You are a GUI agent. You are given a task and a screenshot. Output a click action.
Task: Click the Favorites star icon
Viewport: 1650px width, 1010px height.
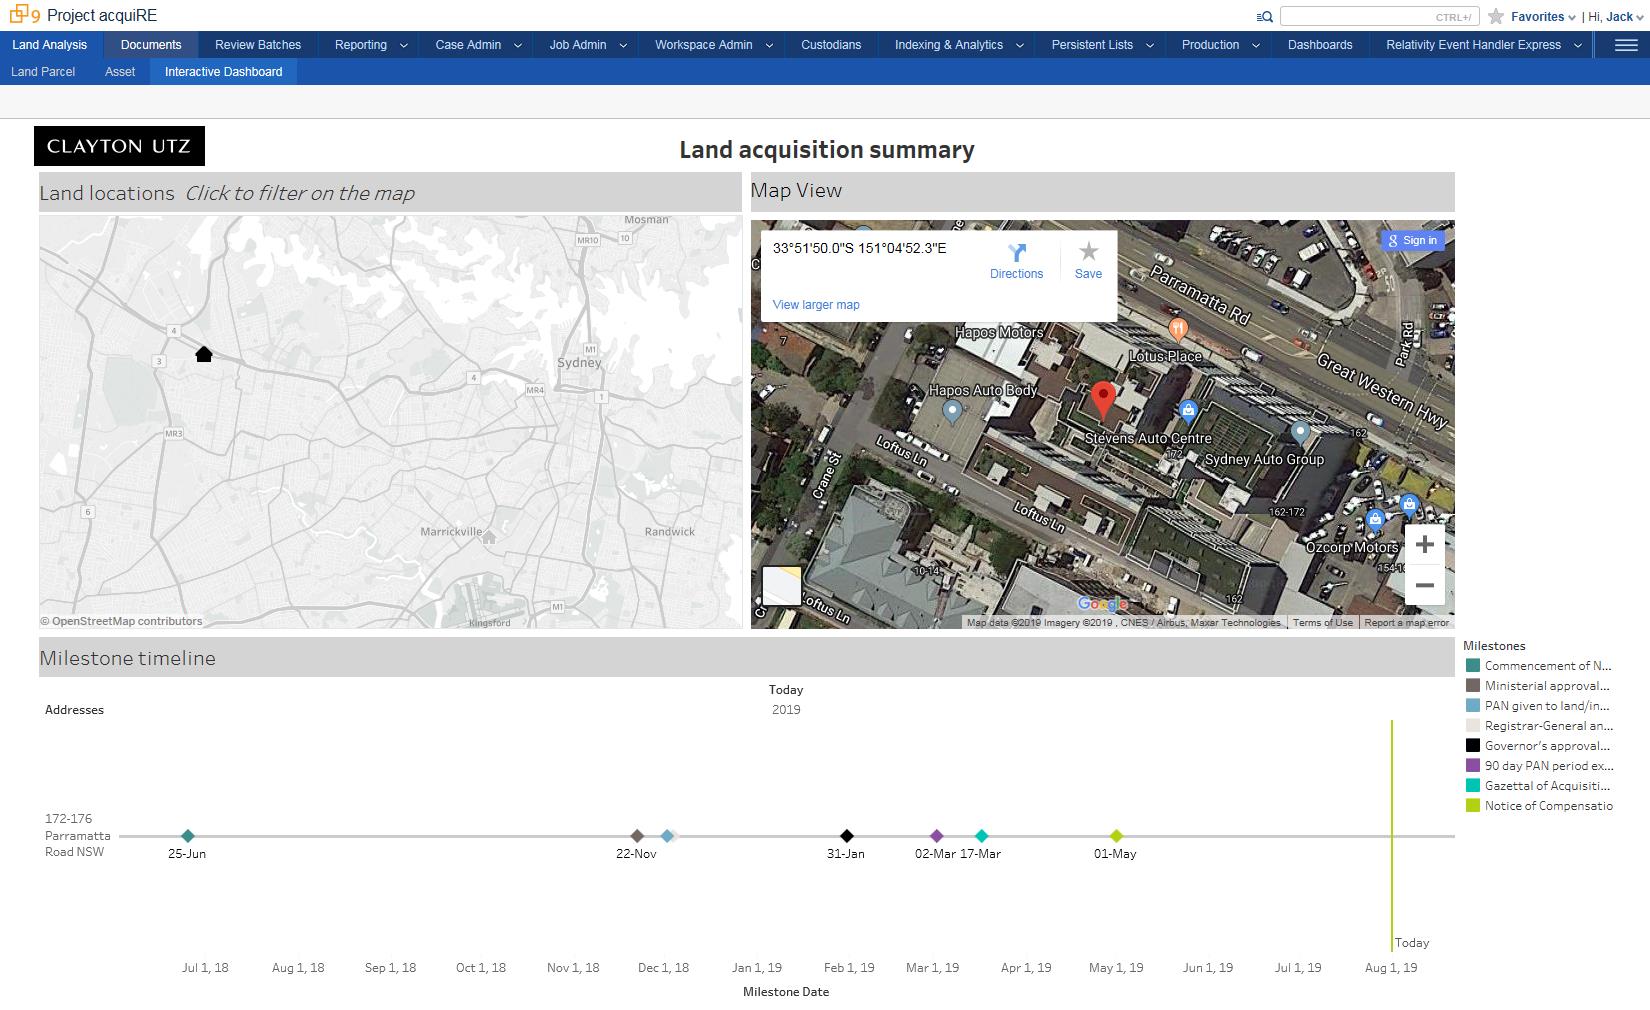1496,16
